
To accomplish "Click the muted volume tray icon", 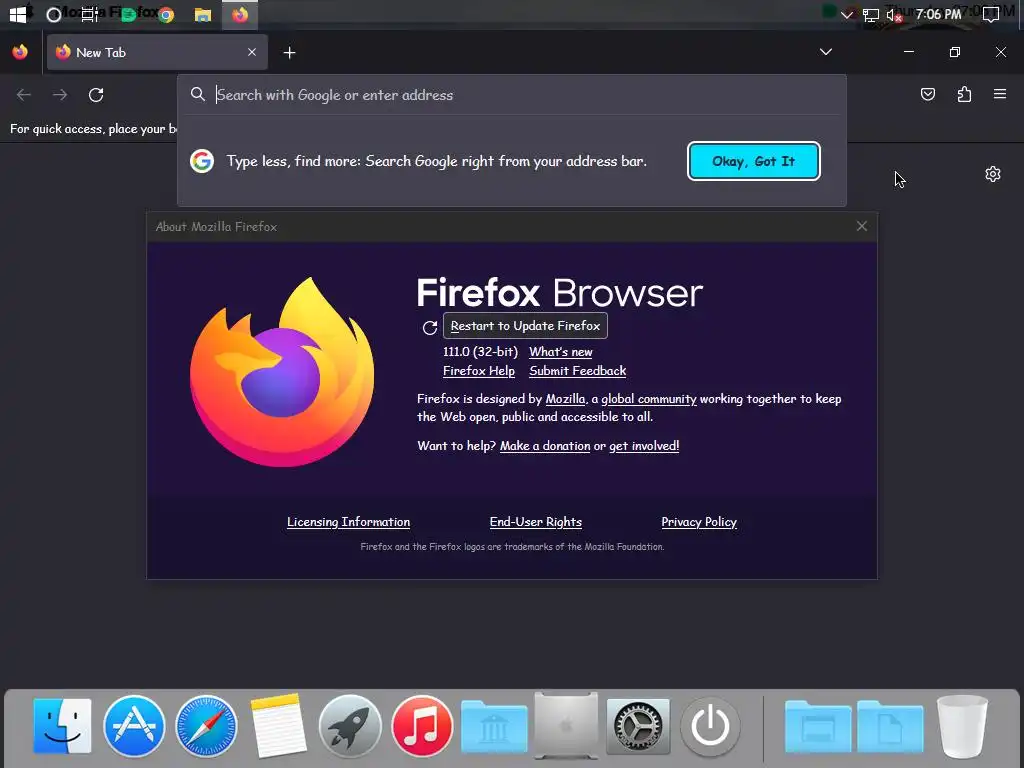I will tap(895, 15).
